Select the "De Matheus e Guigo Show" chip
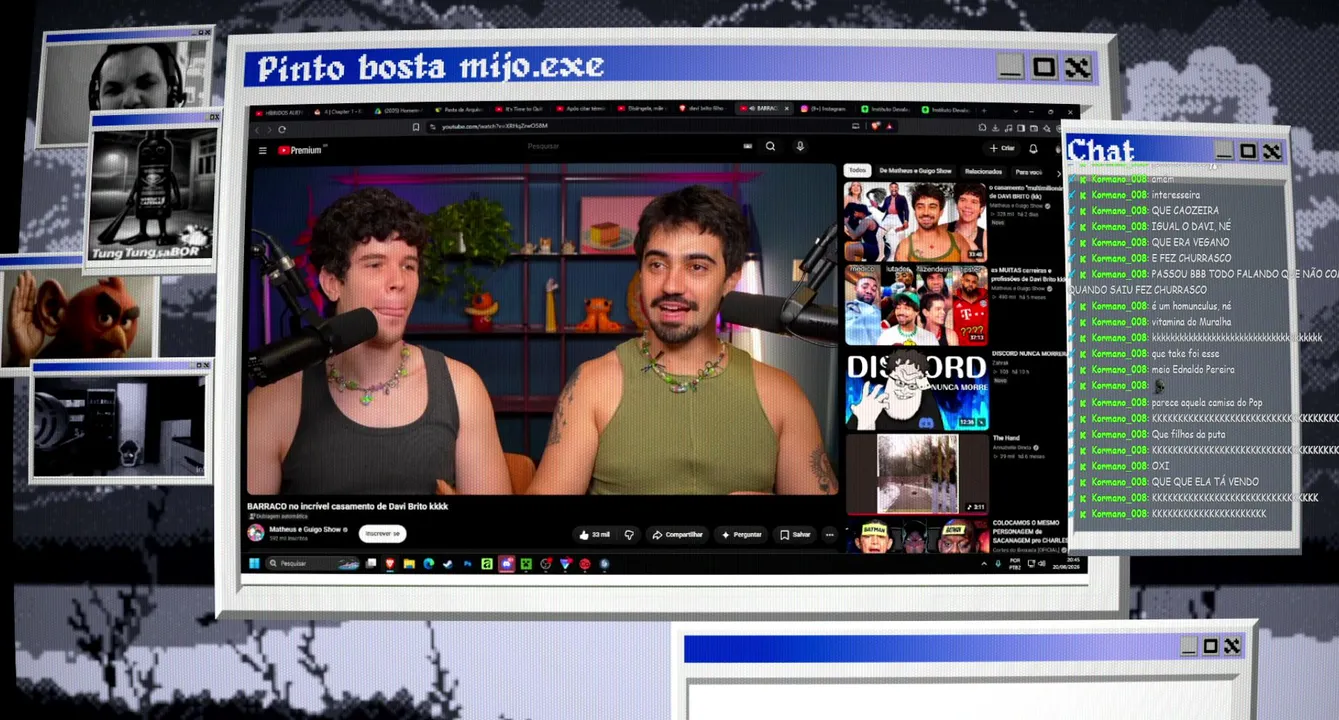1339x720 pixels. pyautogui.click(x=915, y=171)
